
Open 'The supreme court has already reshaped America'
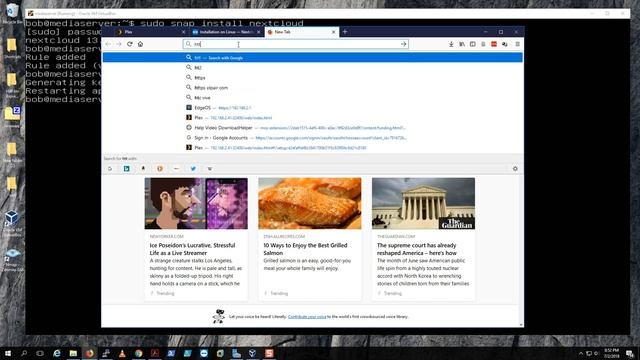(x=417, y=249)
